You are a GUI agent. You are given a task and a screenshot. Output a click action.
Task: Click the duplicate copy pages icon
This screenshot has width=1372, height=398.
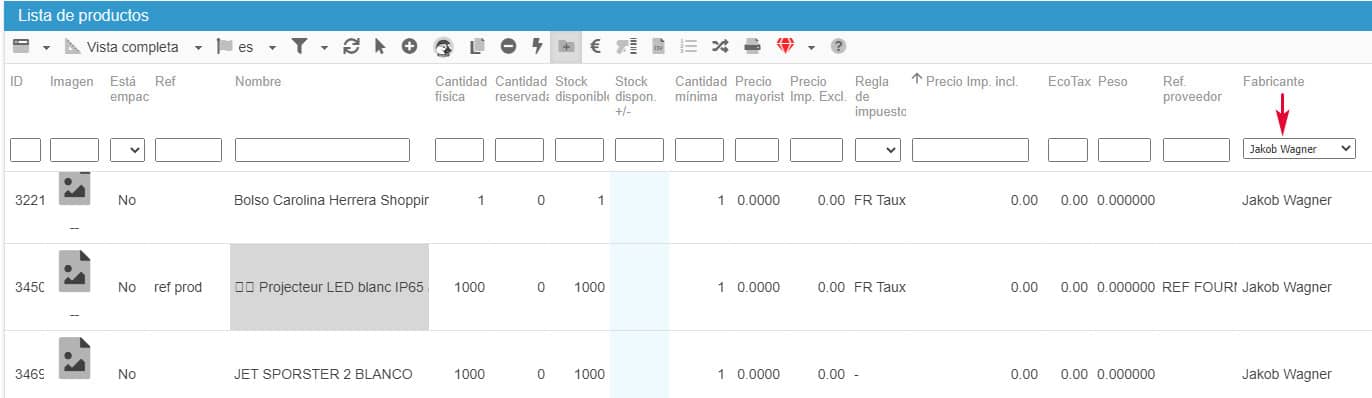tap(477, 46)
